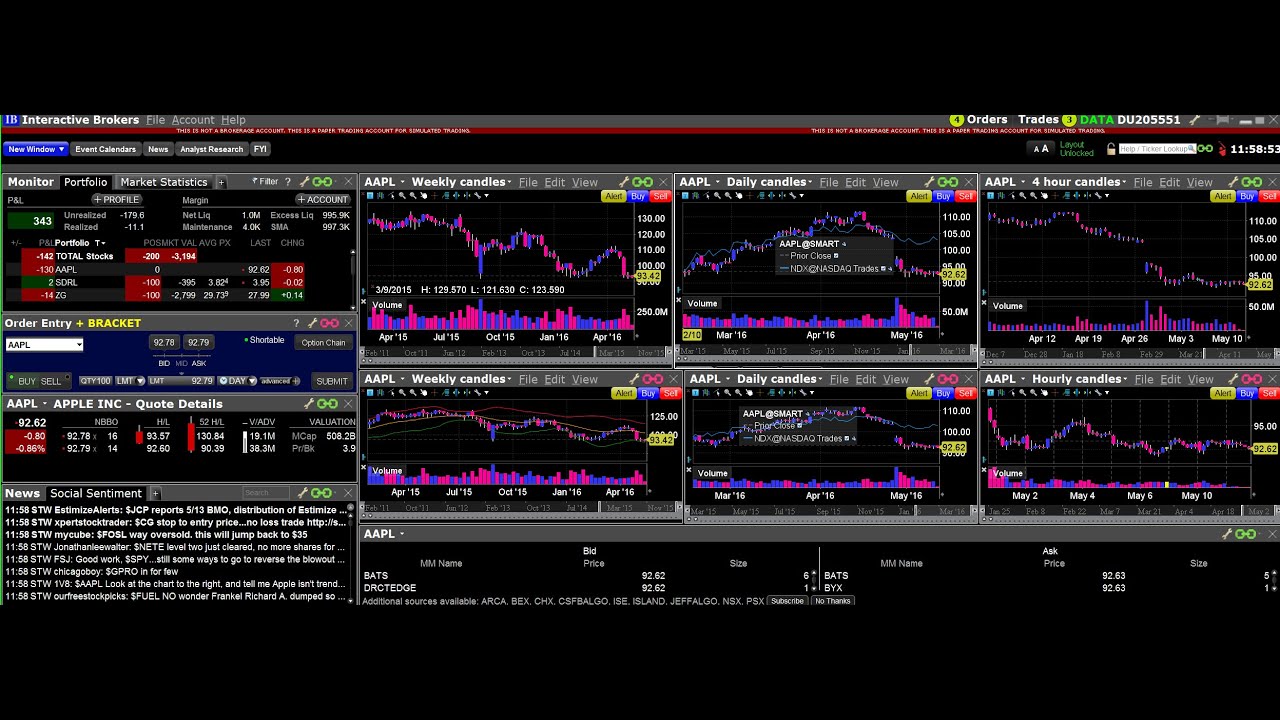This screenshot has height=720, width=1280.
Task: Click time range scrollbar under top Weekly chart
Action: [x=516, y=353]
